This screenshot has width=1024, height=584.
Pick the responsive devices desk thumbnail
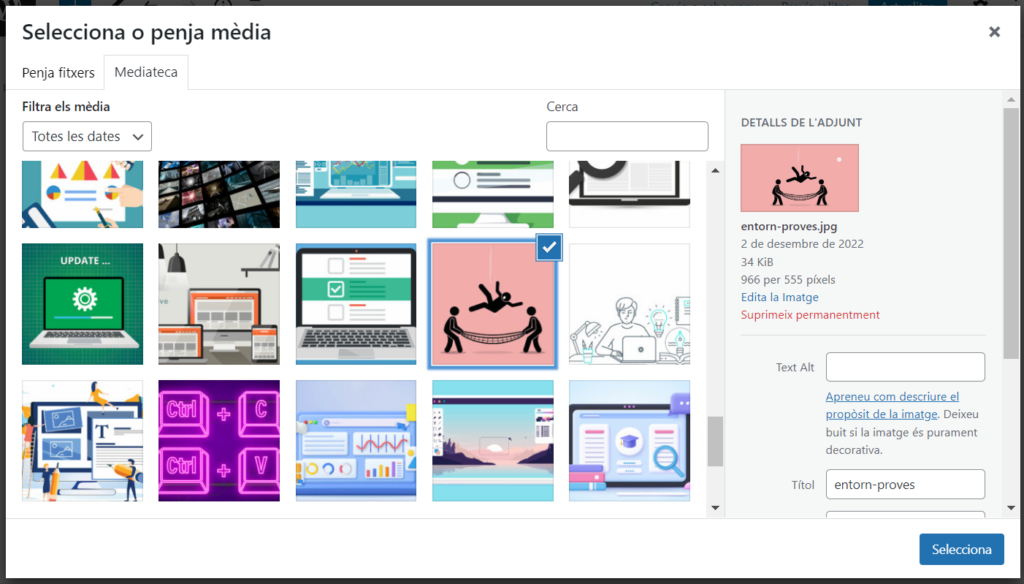(x=219, y=304)
